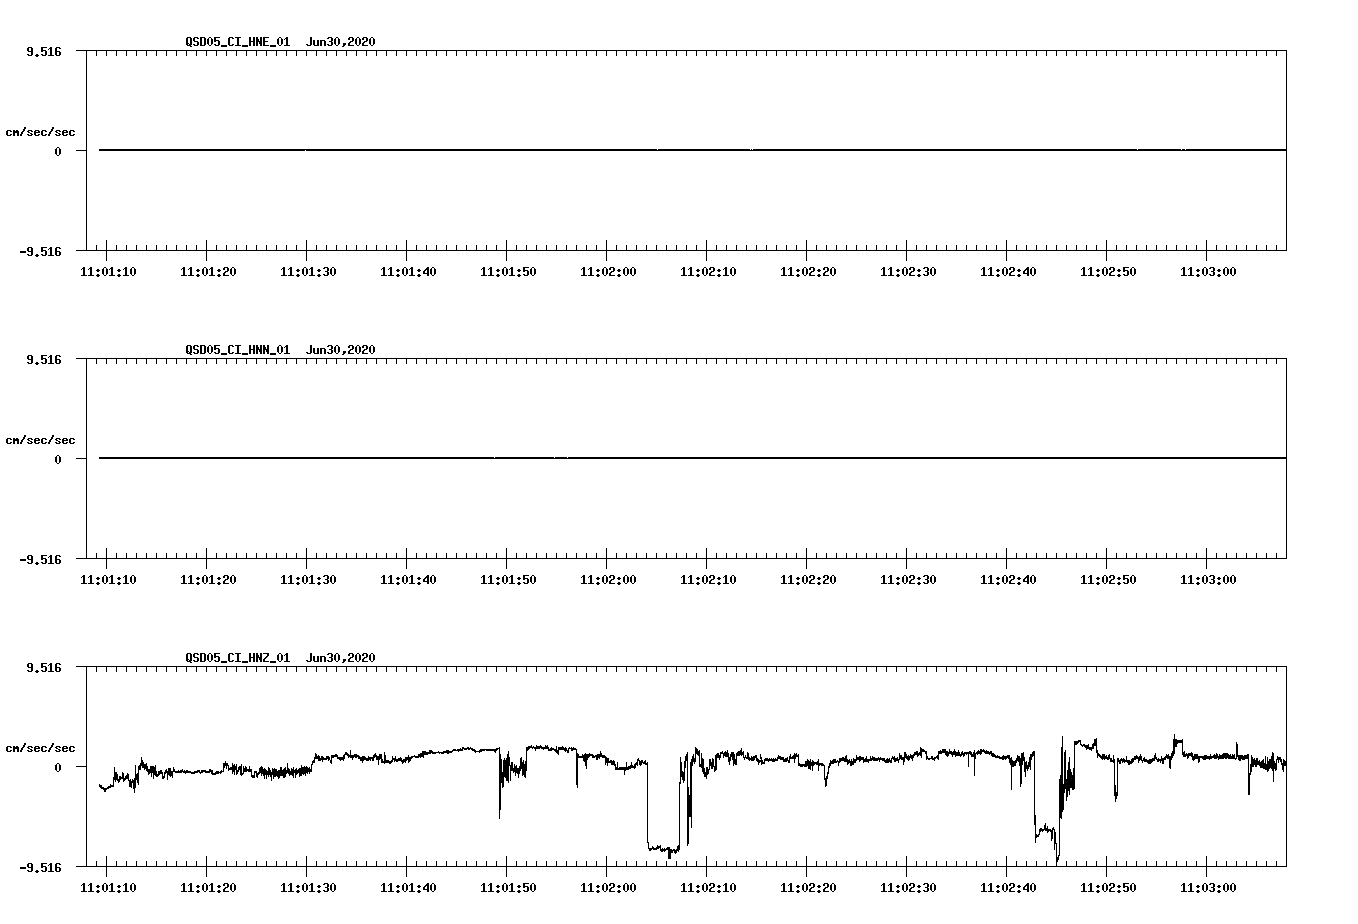Click 11:02:20 time label under HNN plot
Viewport: 1358px width, 924px height.
[808, 580]
